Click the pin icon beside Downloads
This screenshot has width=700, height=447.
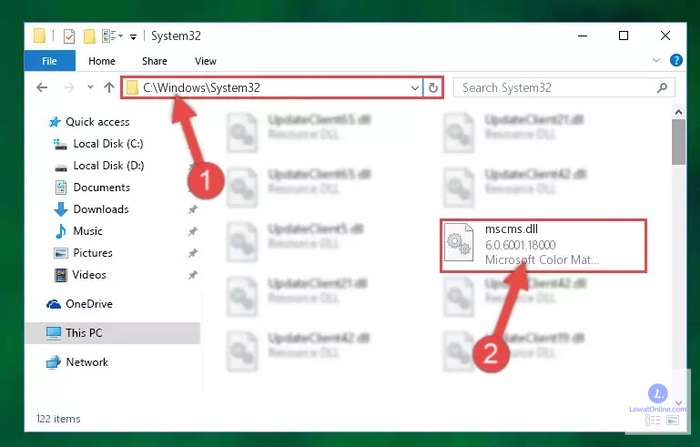(x=192, y=209)
